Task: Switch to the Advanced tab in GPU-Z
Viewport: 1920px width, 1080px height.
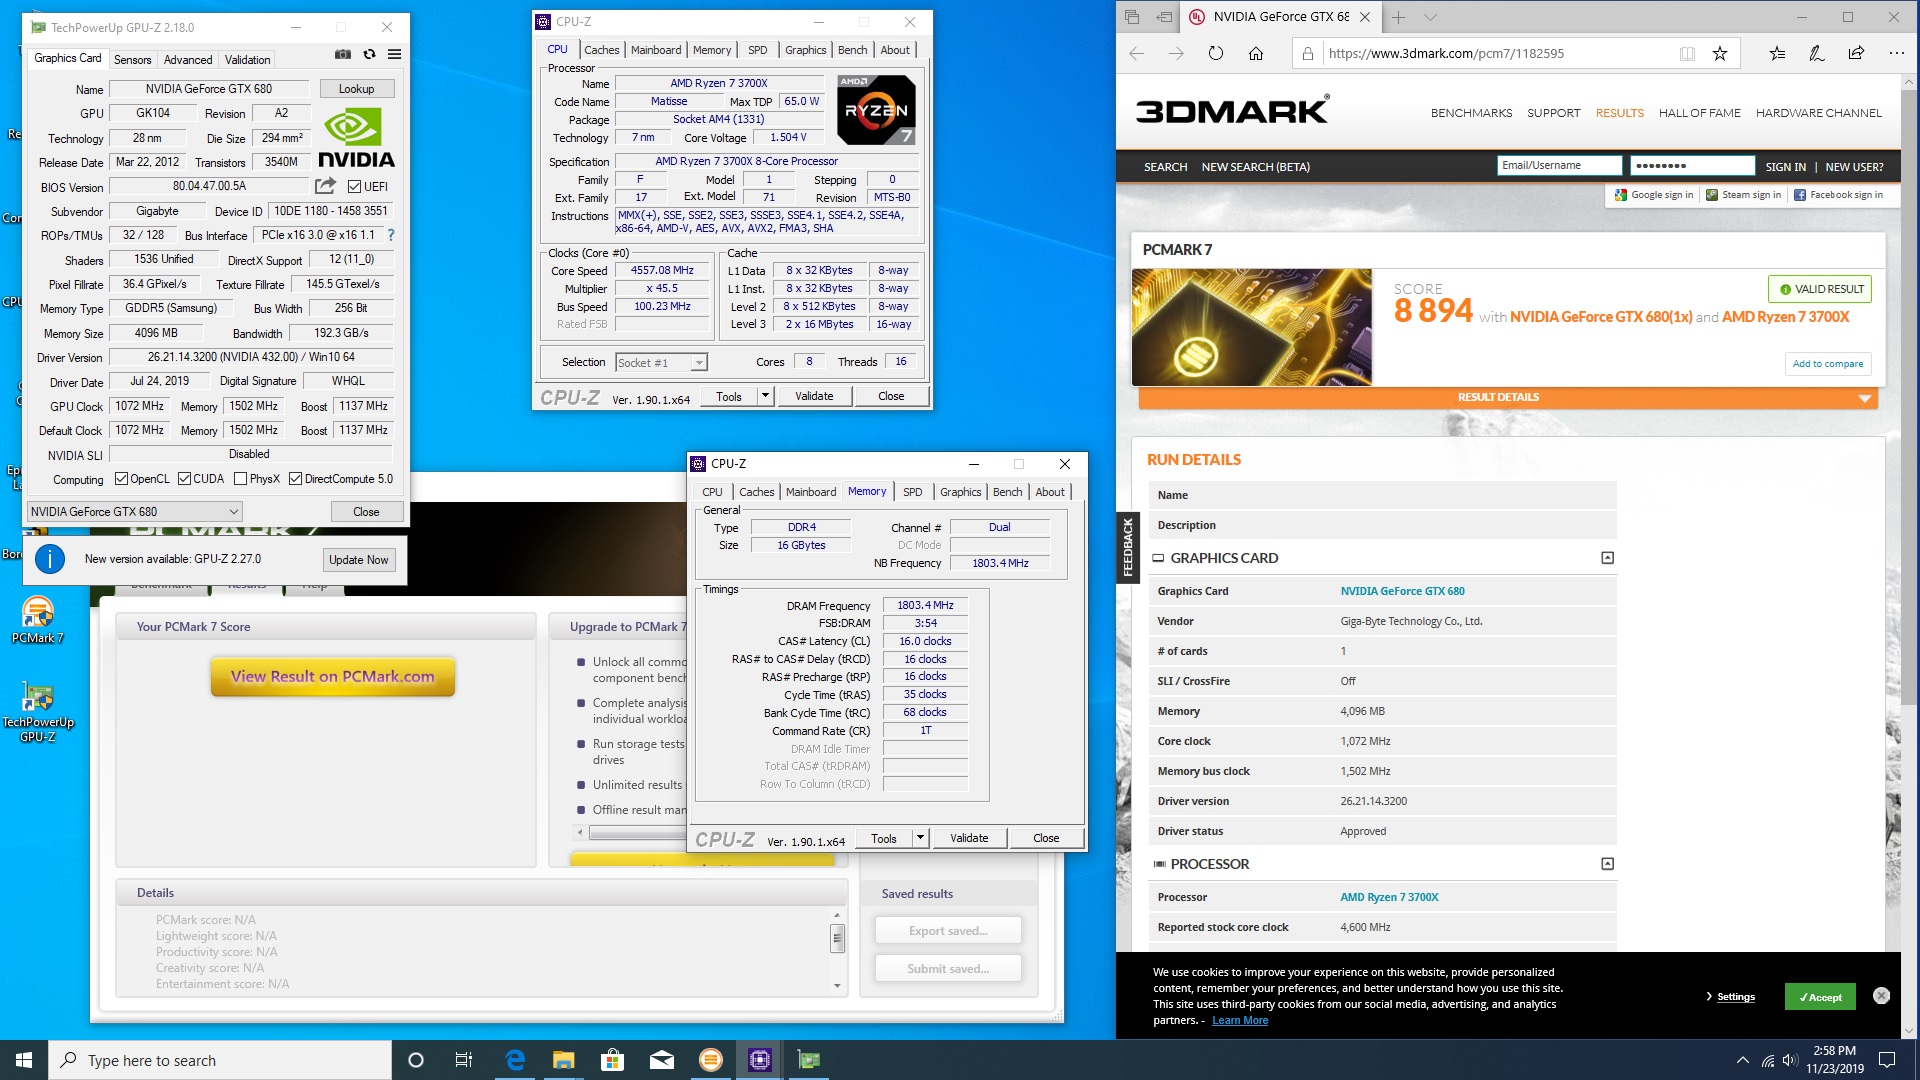Action: 188,60
